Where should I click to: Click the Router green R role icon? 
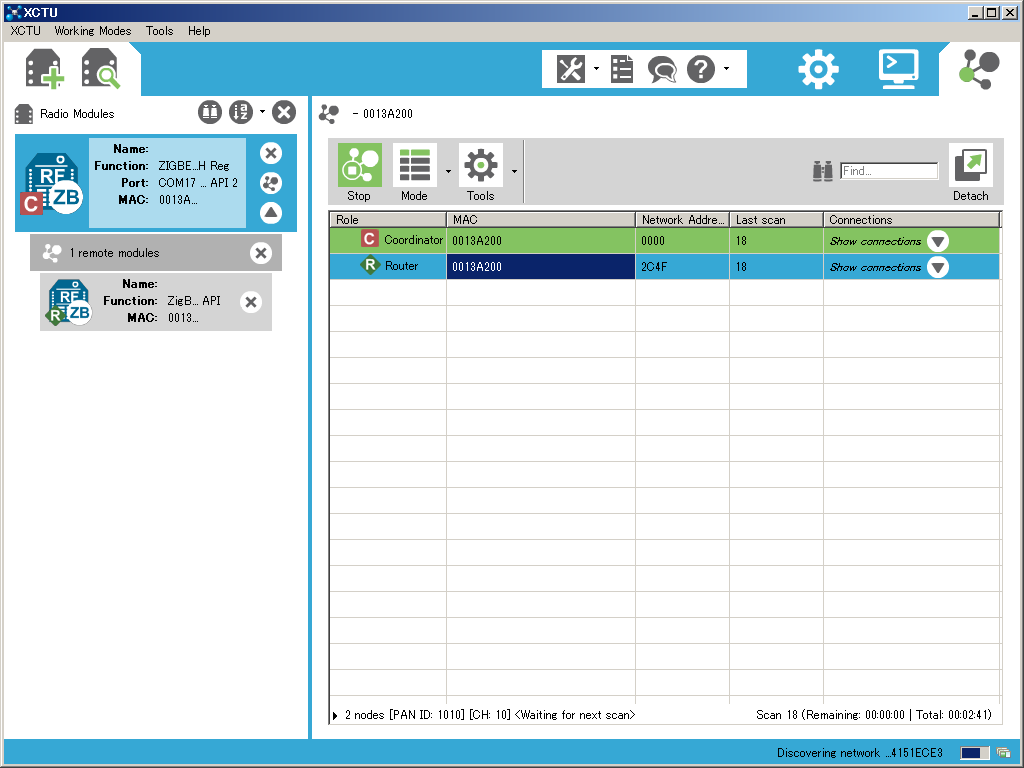click(x=370, y=265)
